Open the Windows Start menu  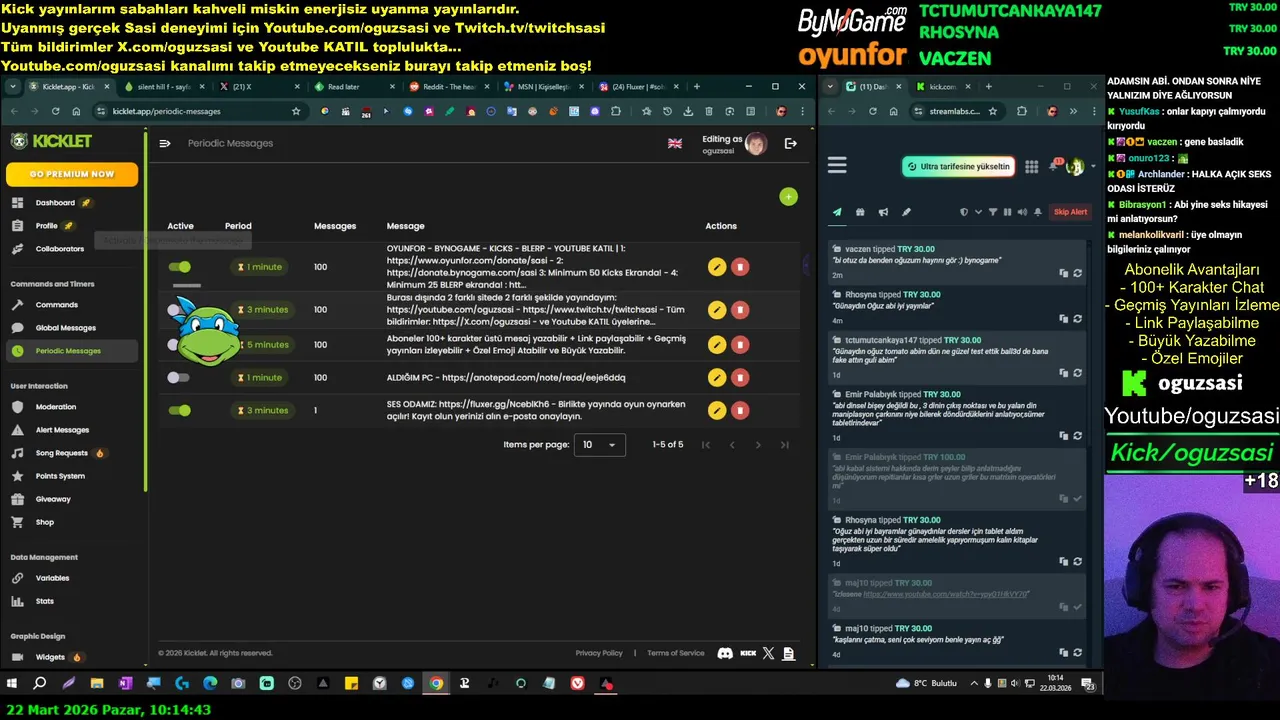coord(12,684)
